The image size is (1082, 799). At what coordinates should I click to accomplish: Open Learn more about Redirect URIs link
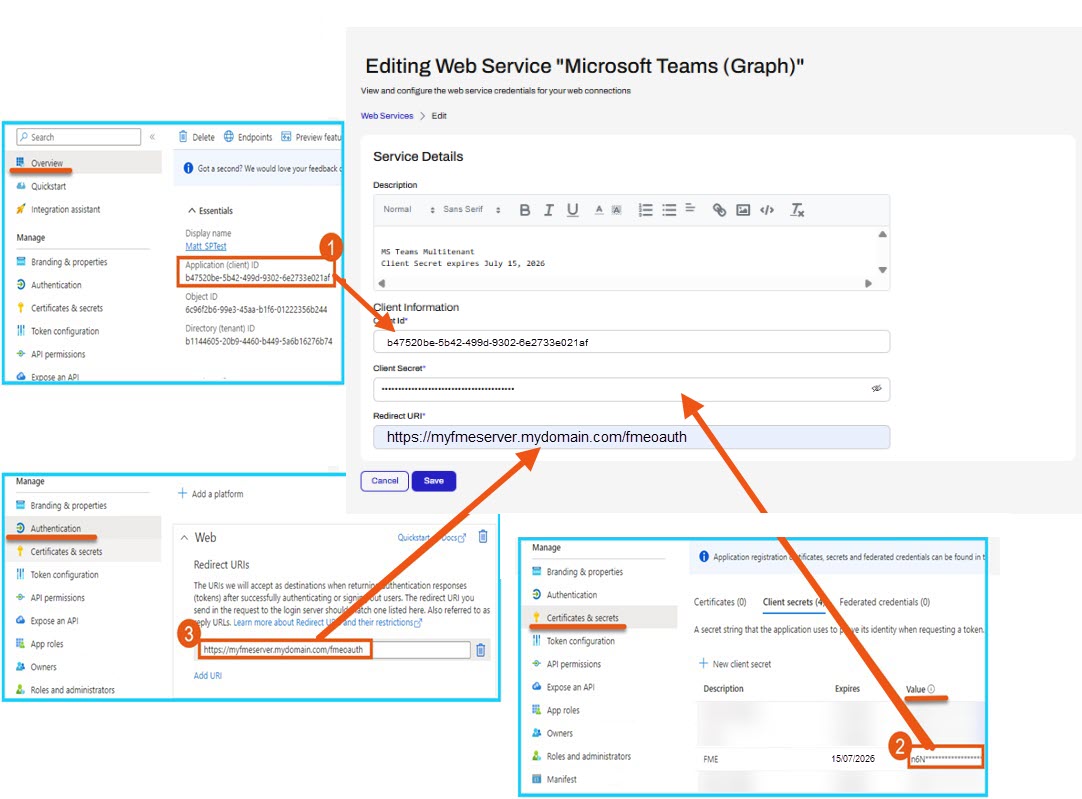pos(327,622)
